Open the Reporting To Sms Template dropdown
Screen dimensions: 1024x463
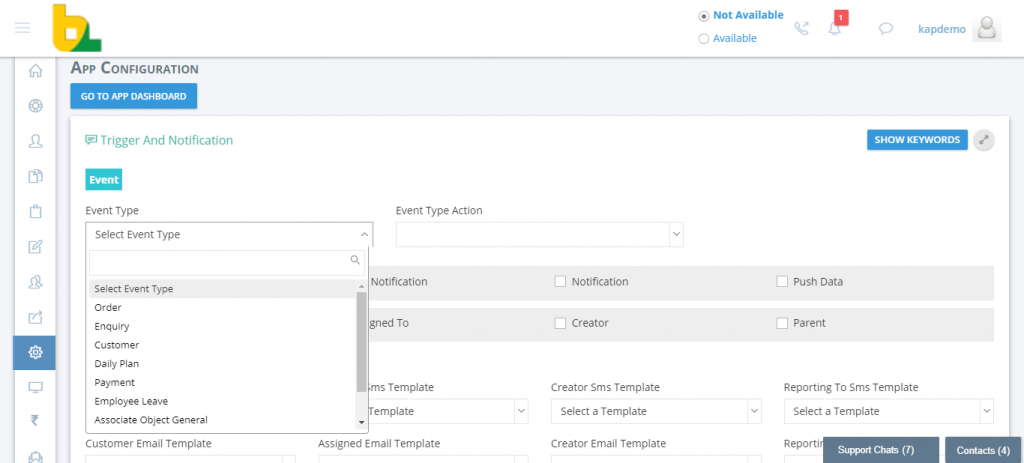(x=888, y=411)
